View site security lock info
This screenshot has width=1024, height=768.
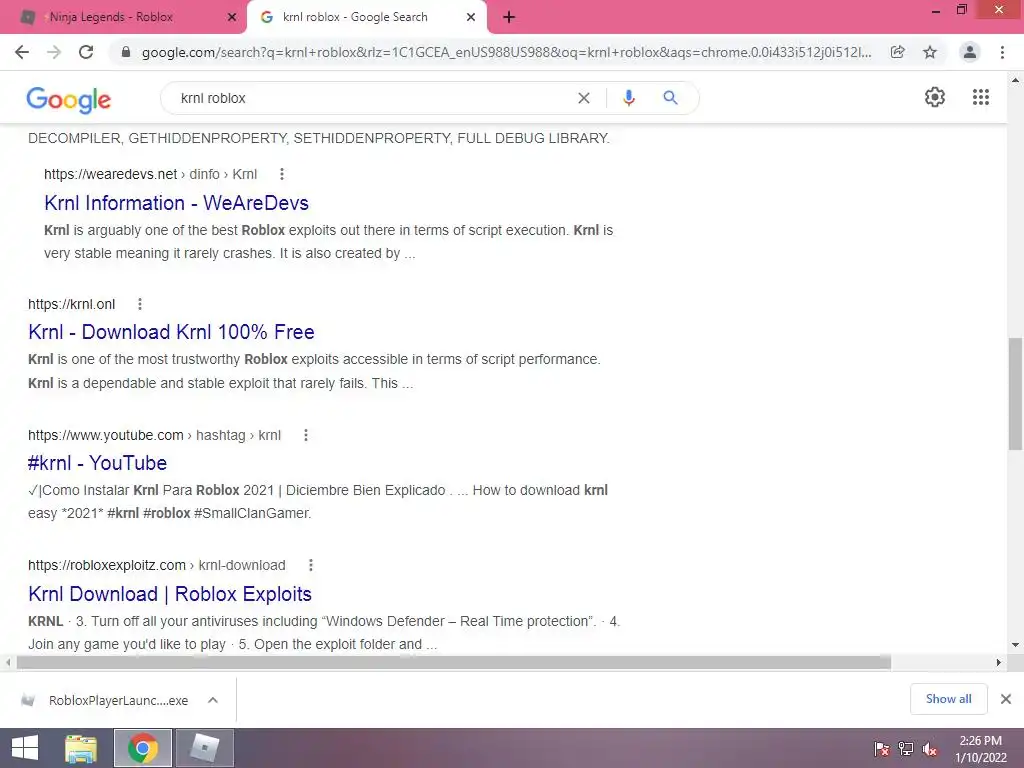(126, 52)
